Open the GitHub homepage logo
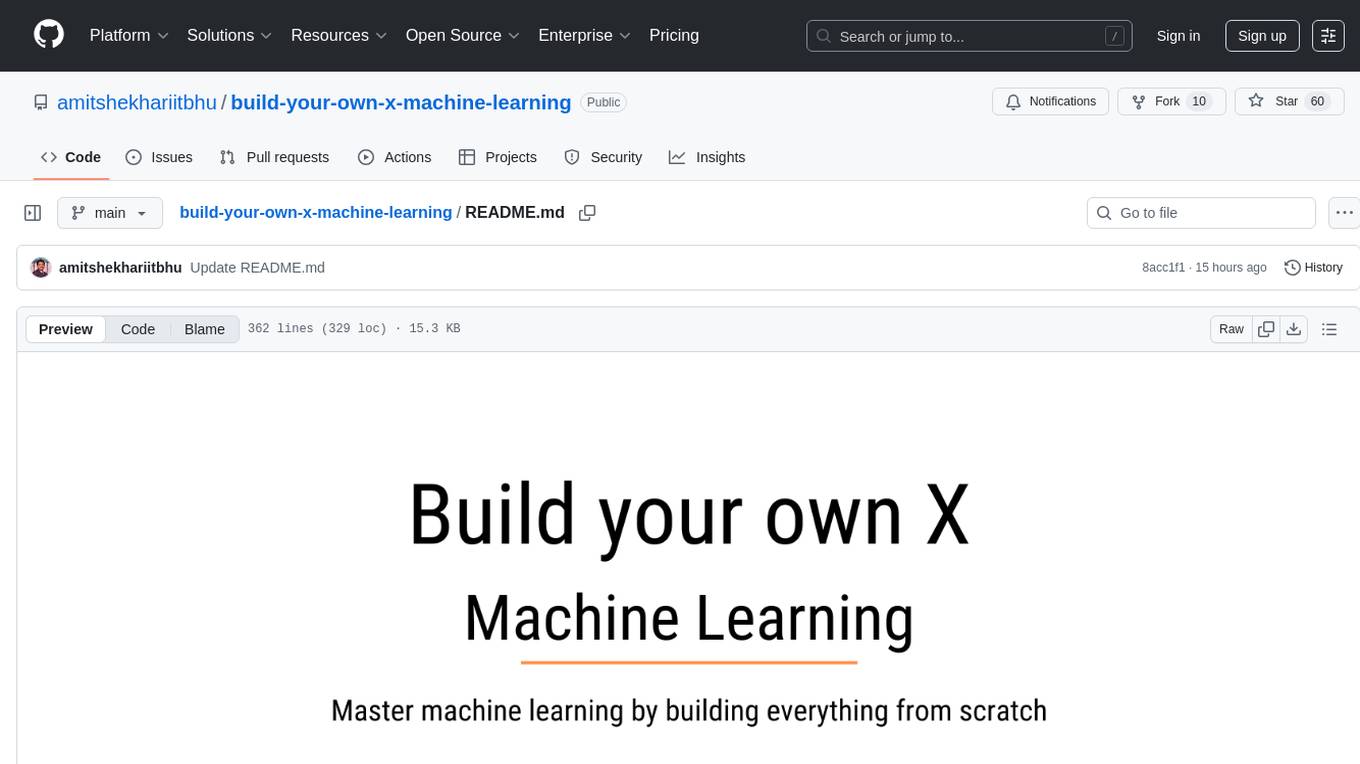Viewport: 1360px width, 764px height. 49,35
